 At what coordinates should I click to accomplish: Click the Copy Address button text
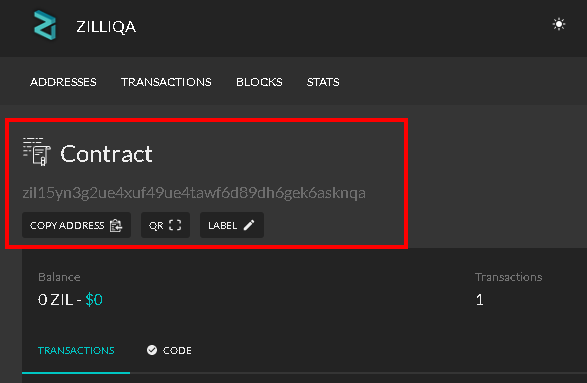click(x=67, y=225)
